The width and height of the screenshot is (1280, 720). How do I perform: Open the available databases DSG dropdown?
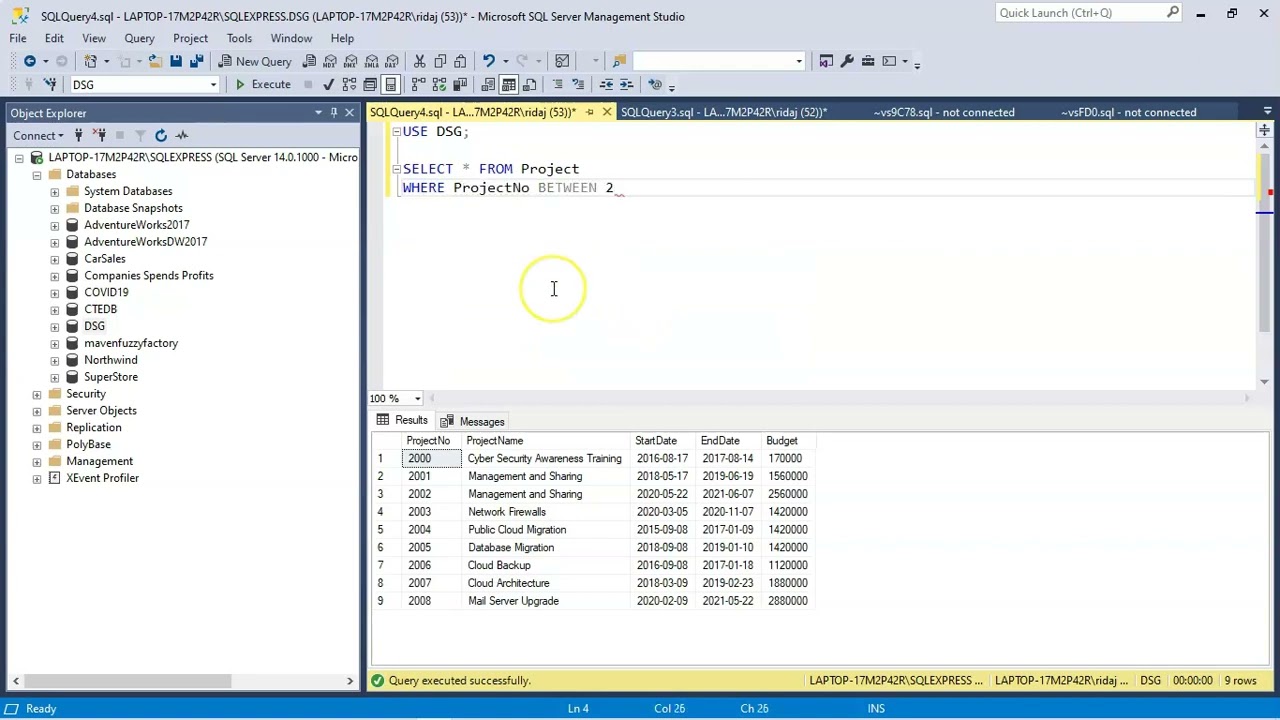coord(213,85)
